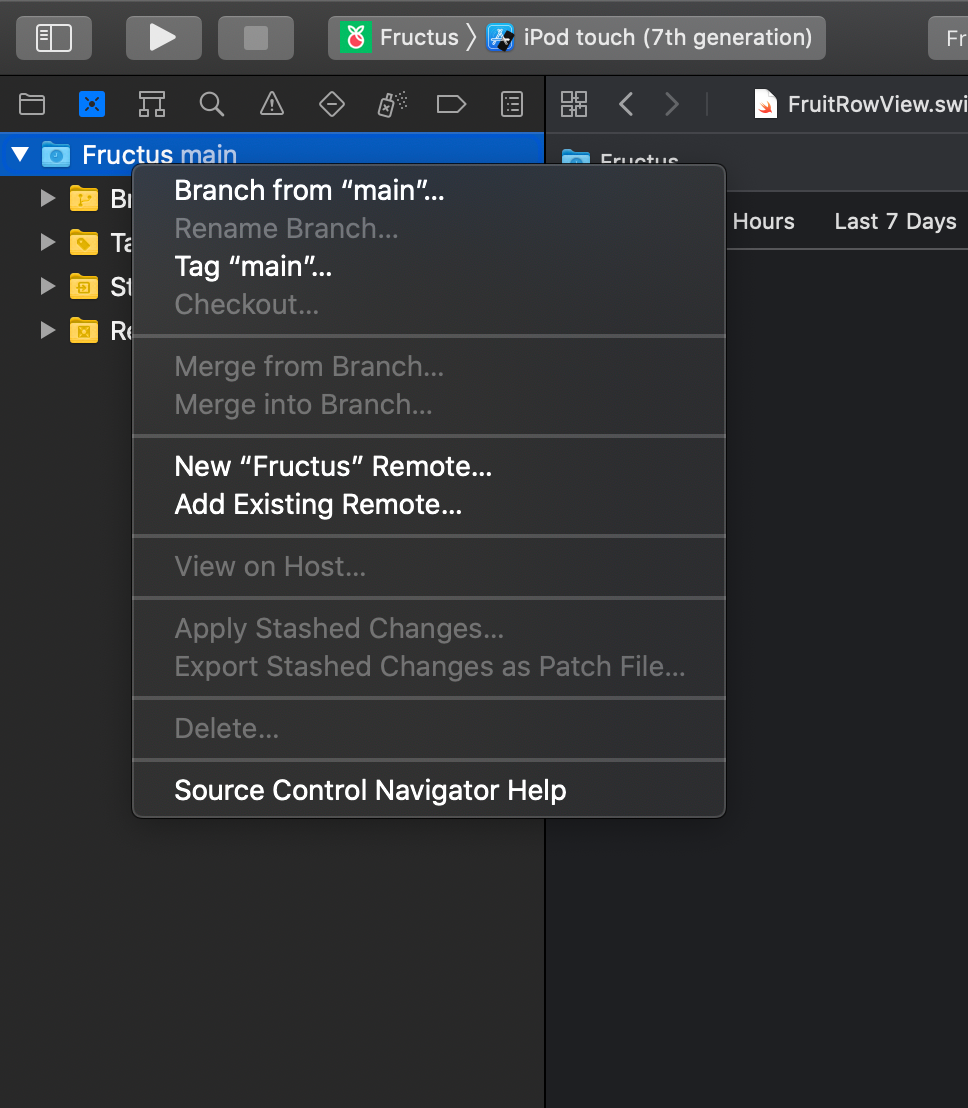This screenshot has width=968, height=1108.
Task: Expand the Stashed Changes folder
Action: coord(47,286)
